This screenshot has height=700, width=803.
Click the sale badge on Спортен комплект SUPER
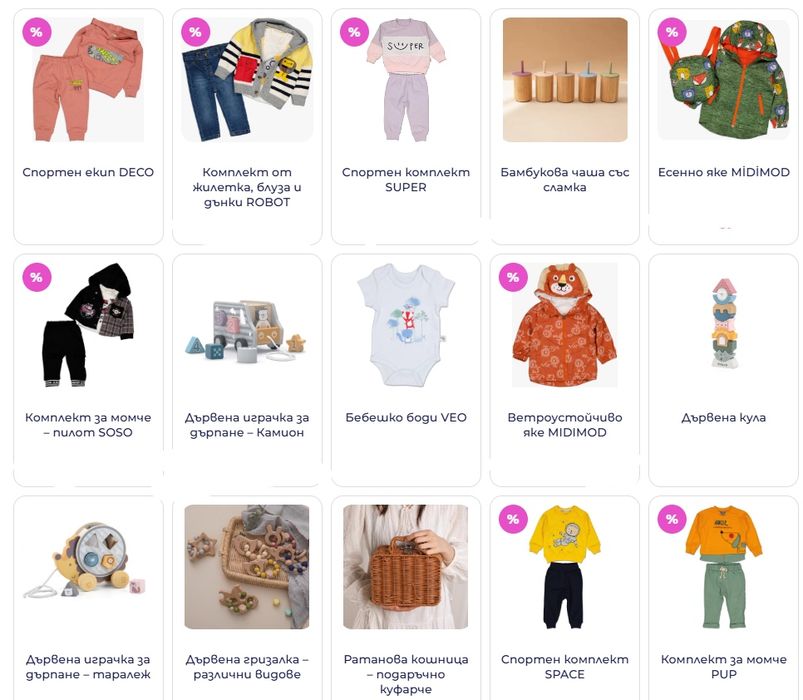coord(354,32)
